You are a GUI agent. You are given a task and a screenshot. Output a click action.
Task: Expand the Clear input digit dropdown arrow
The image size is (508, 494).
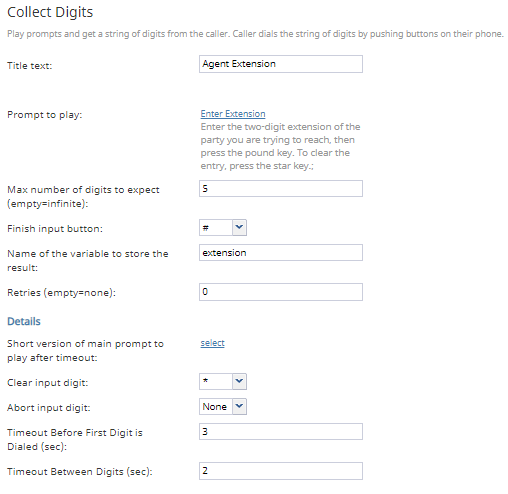click(x=239, y=381)
